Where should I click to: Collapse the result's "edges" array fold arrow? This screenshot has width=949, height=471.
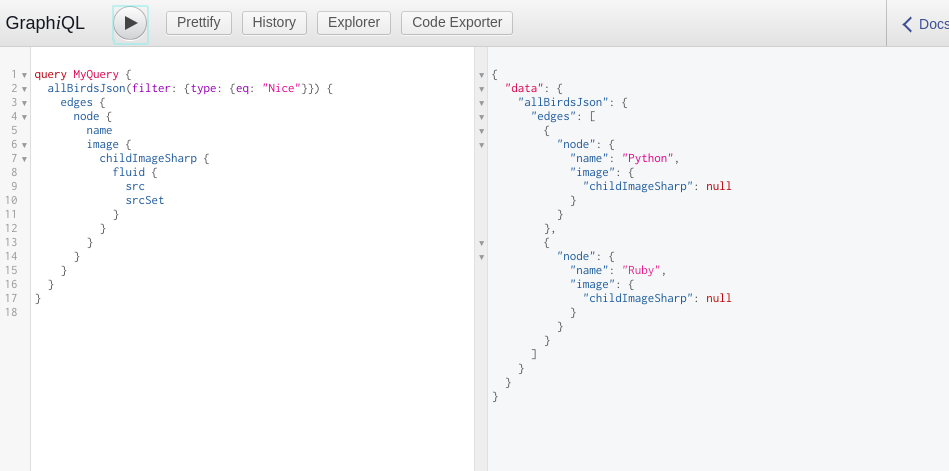coord(482,117)
